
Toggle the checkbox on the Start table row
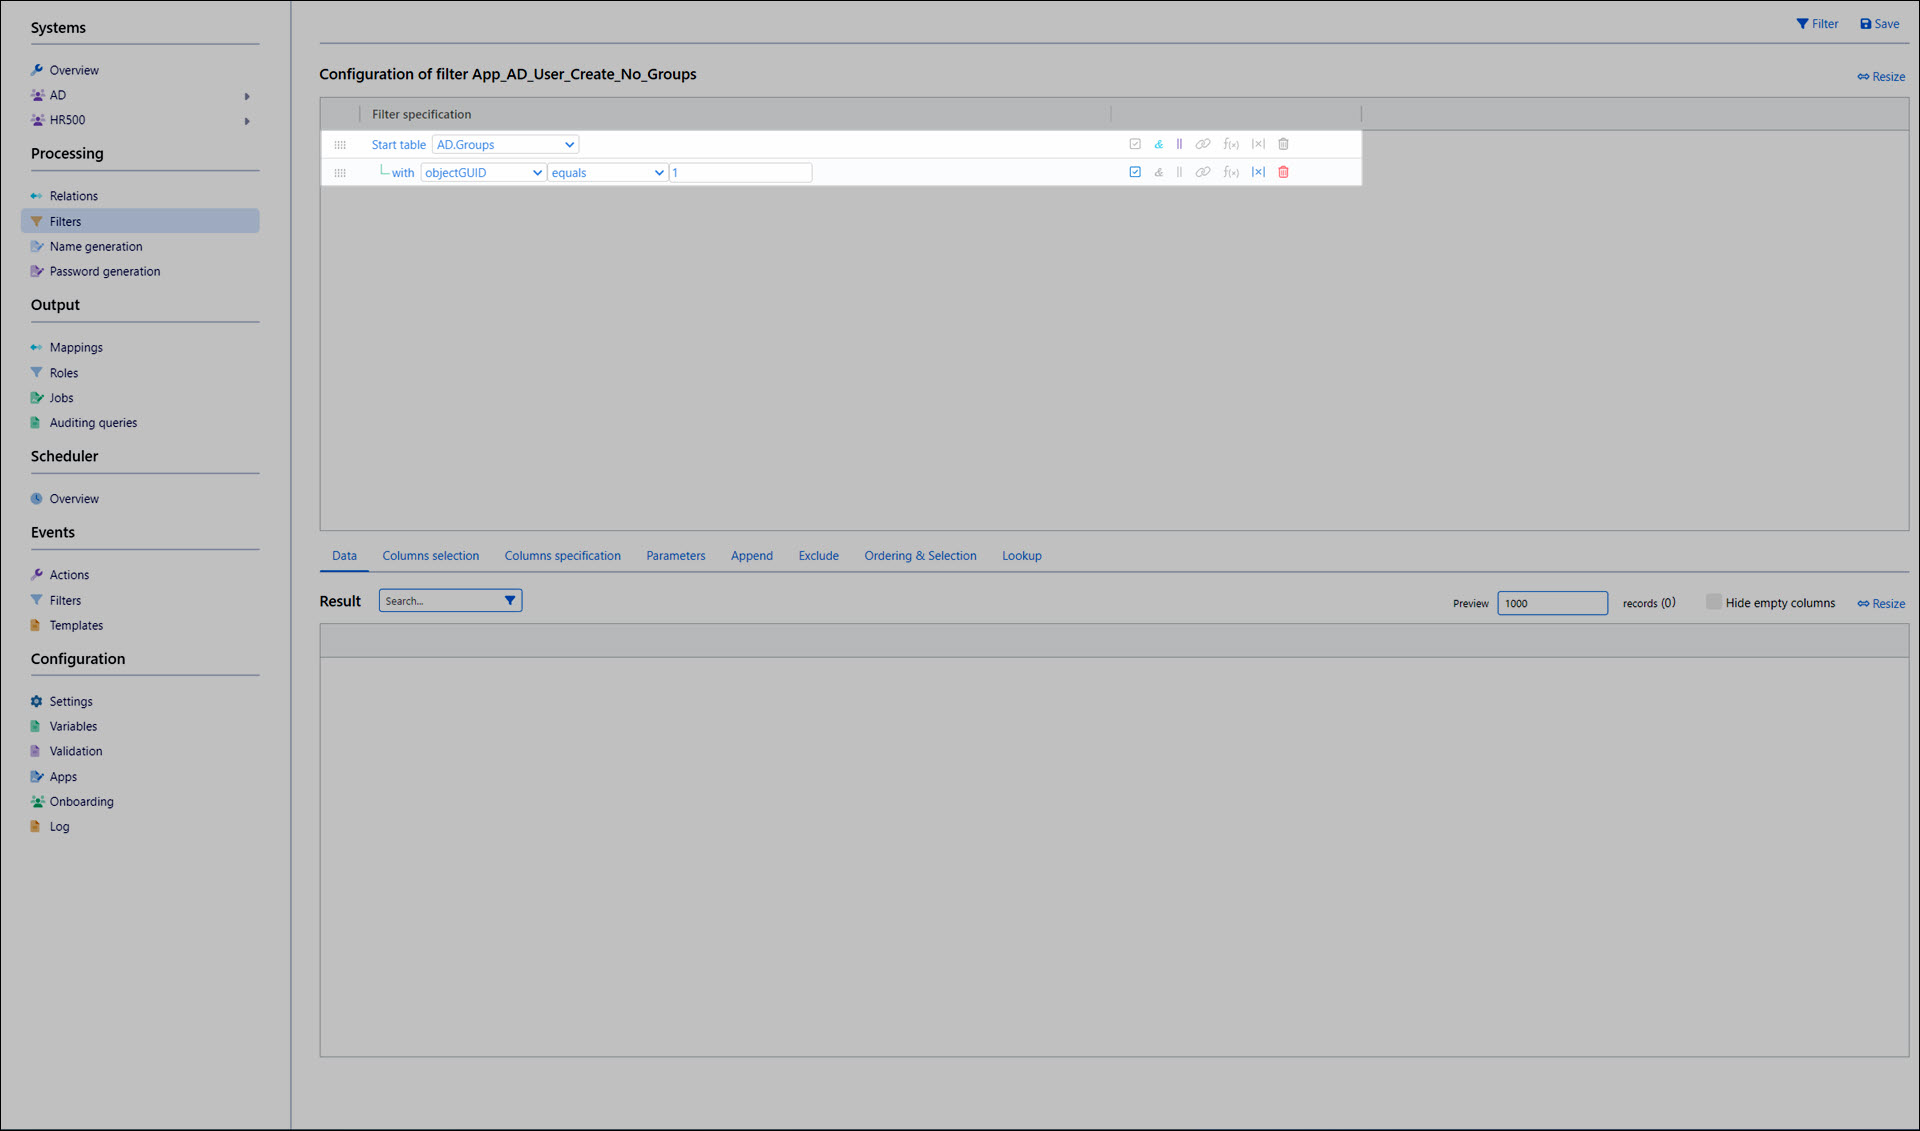tap(1135, 145)
